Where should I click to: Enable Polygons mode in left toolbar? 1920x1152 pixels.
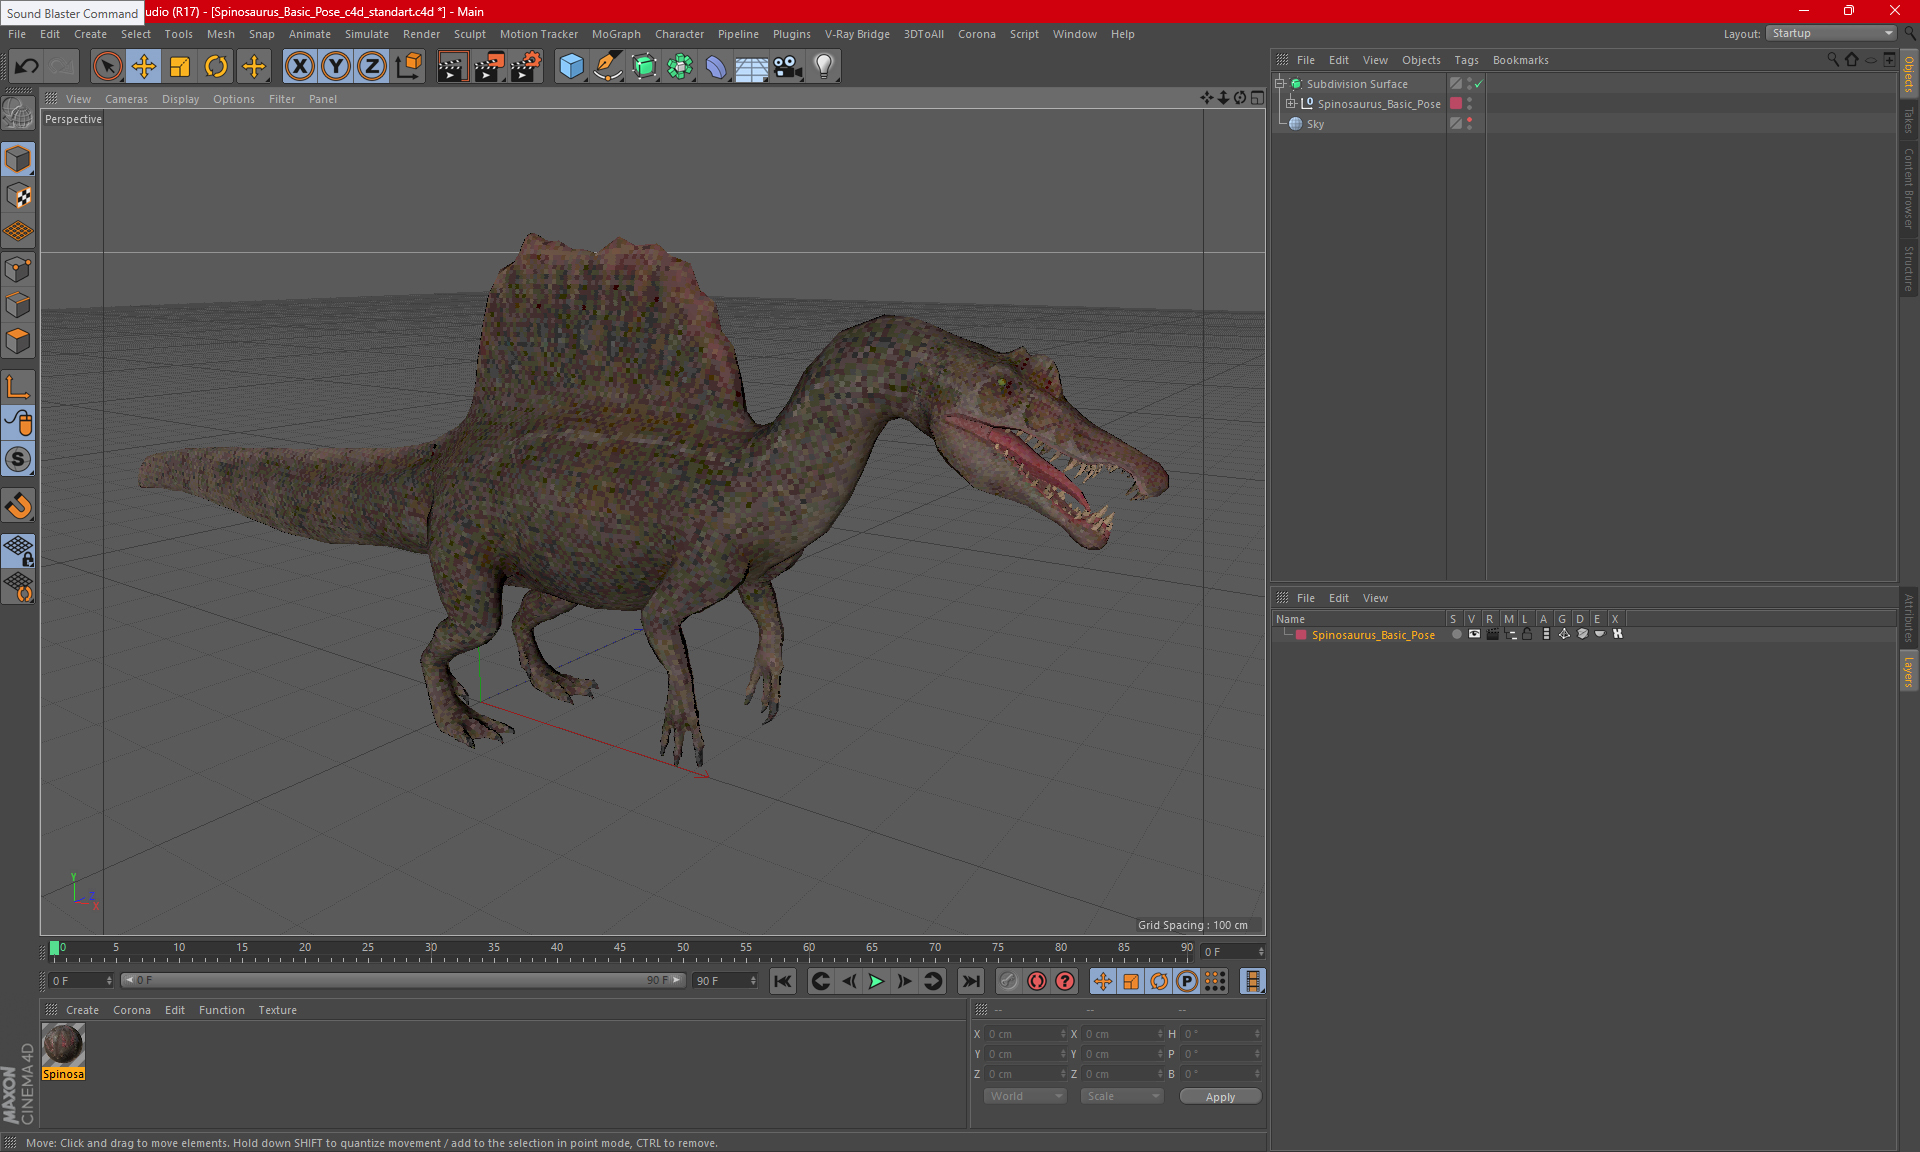tap(18, 342)
